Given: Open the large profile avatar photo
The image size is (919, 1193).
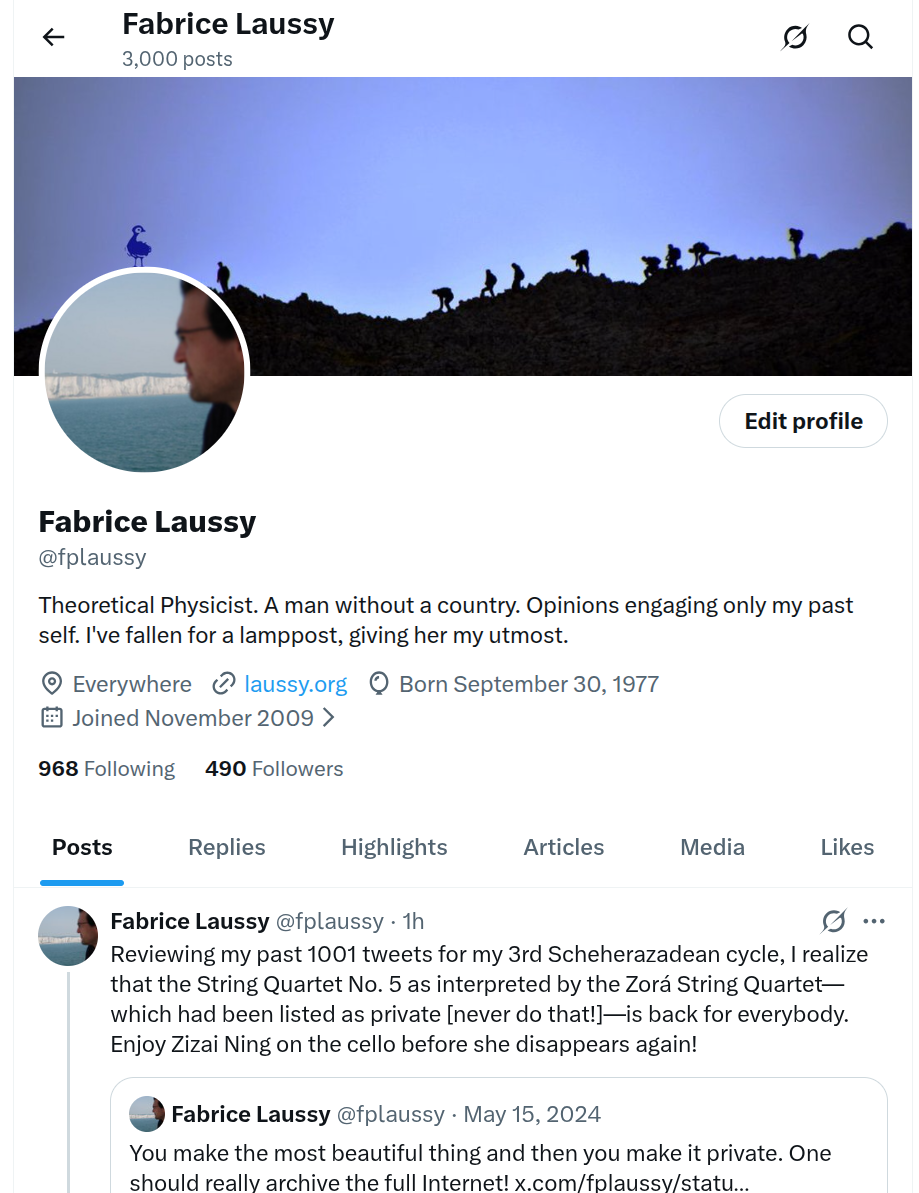Looking at the screenshot, I should 145,372.
